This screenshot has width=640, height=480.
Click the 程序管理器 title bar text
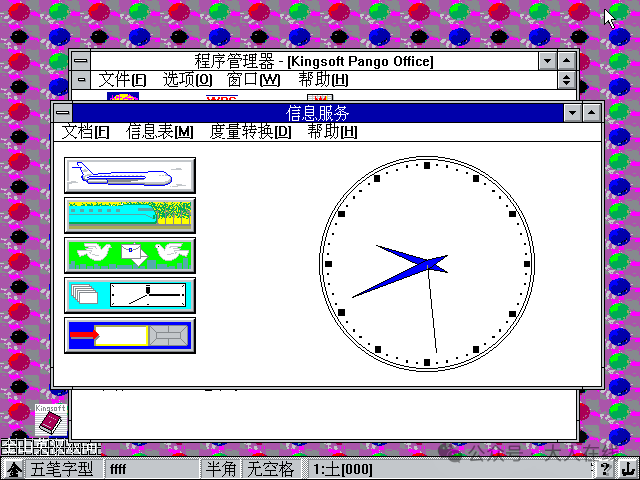coord(313,61)
